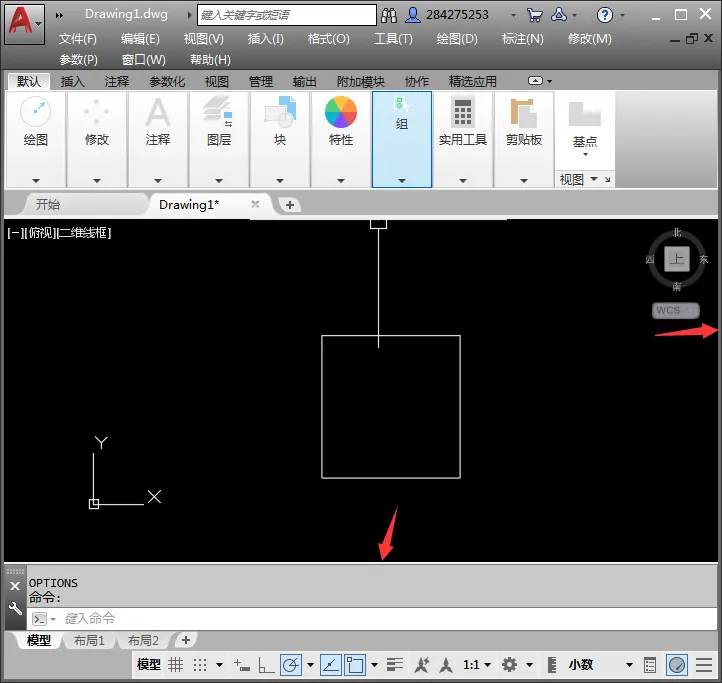Open the 小数 units dropdown
Viewport: 722px width, 683px height.
point(600,665)
